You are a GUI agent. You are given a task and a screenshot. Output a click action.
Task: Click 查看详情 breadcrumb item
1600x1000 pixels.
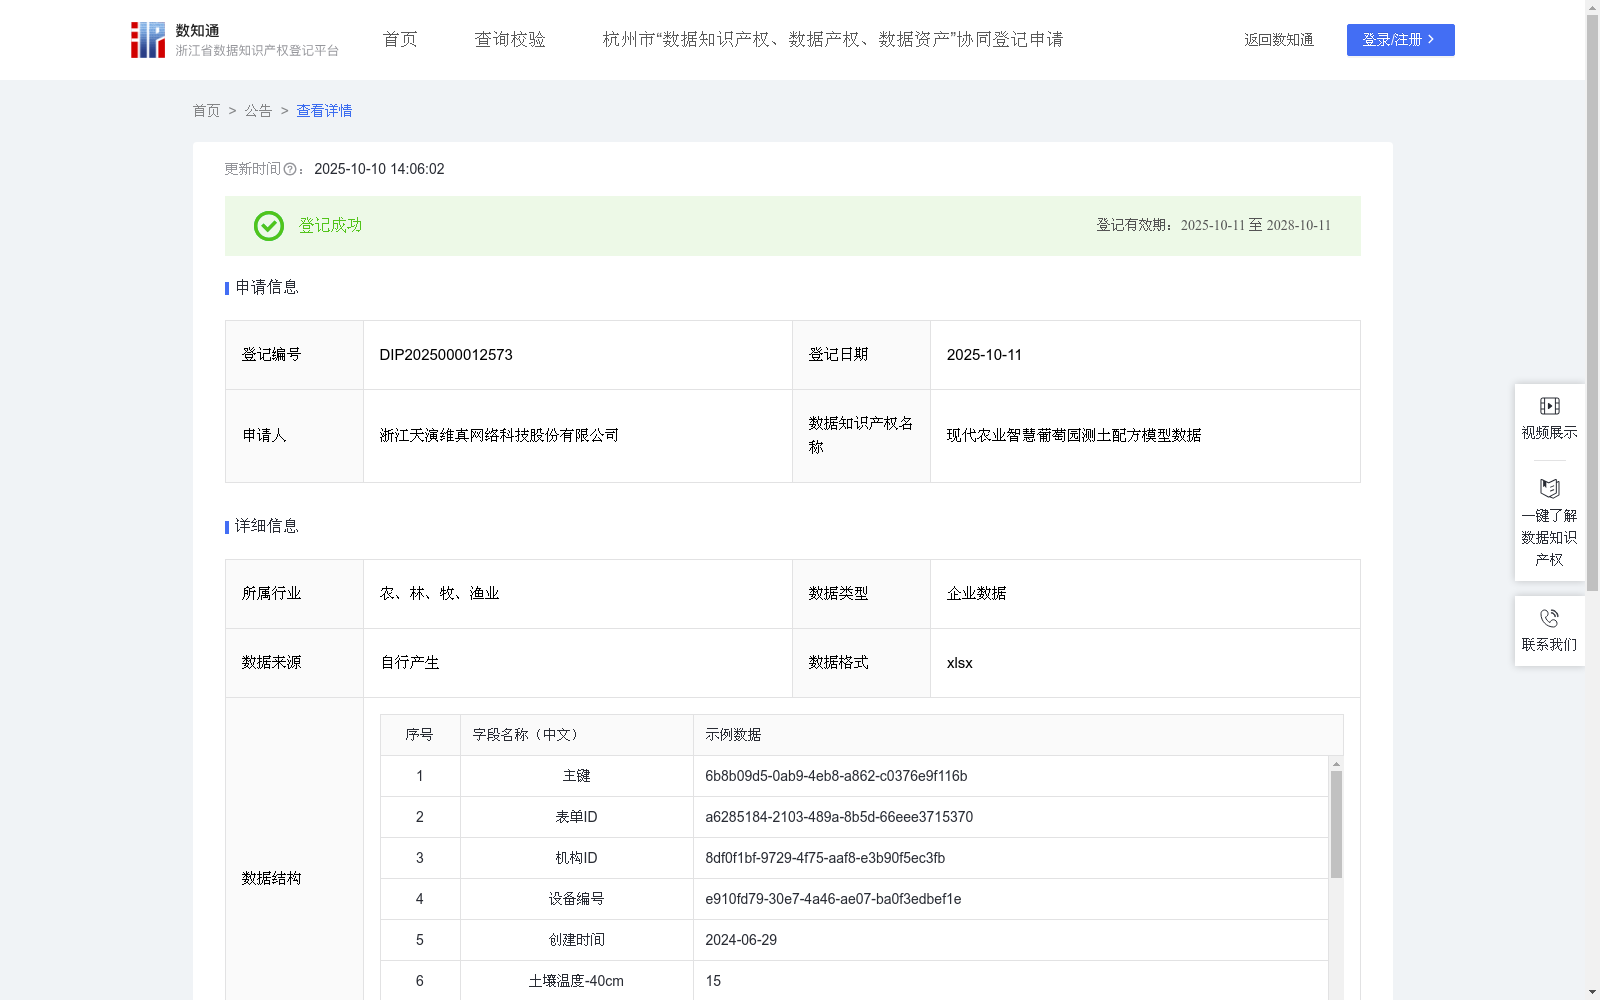pyautogui.click(x=324, y=111)
